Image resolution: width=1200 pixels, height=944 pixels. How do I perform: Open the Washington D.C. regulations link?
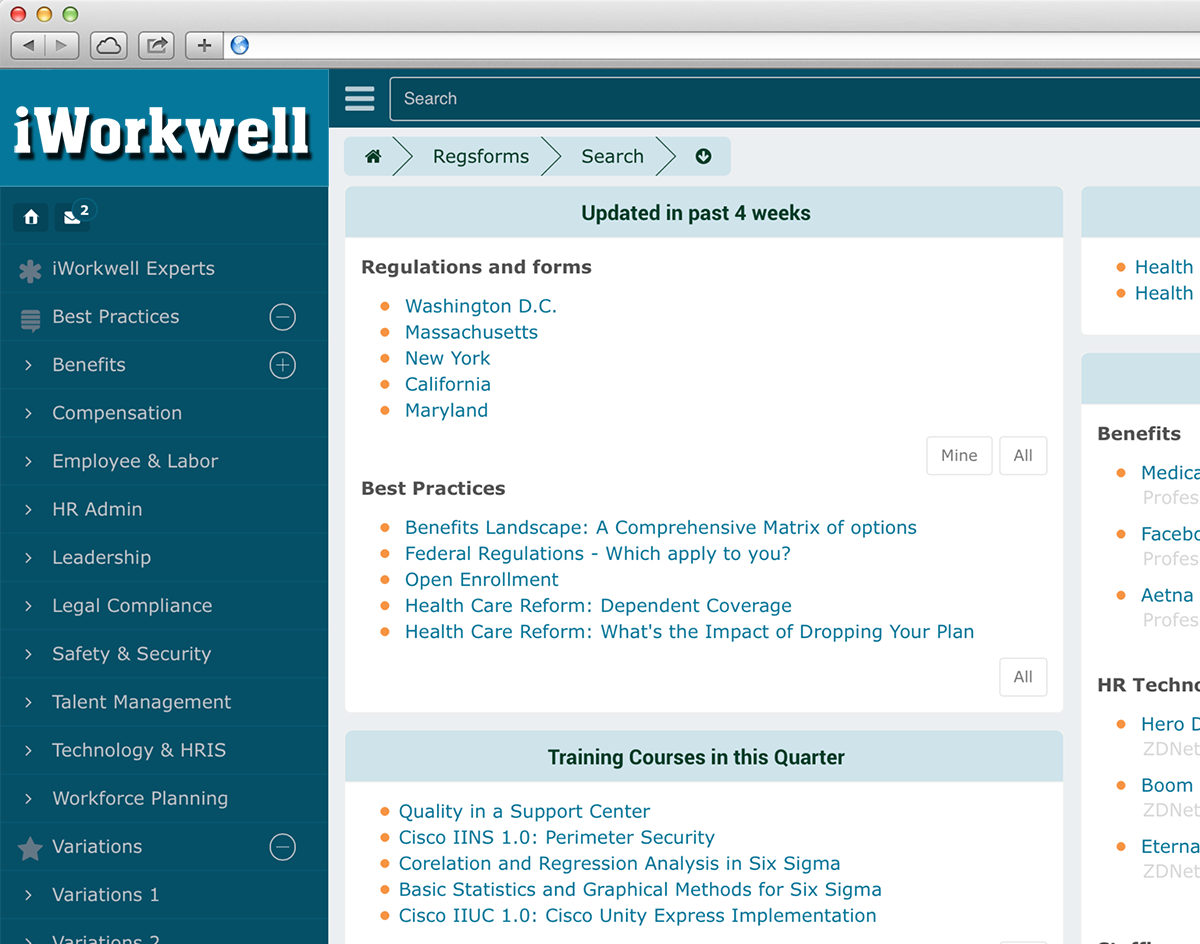coord(480,306)
